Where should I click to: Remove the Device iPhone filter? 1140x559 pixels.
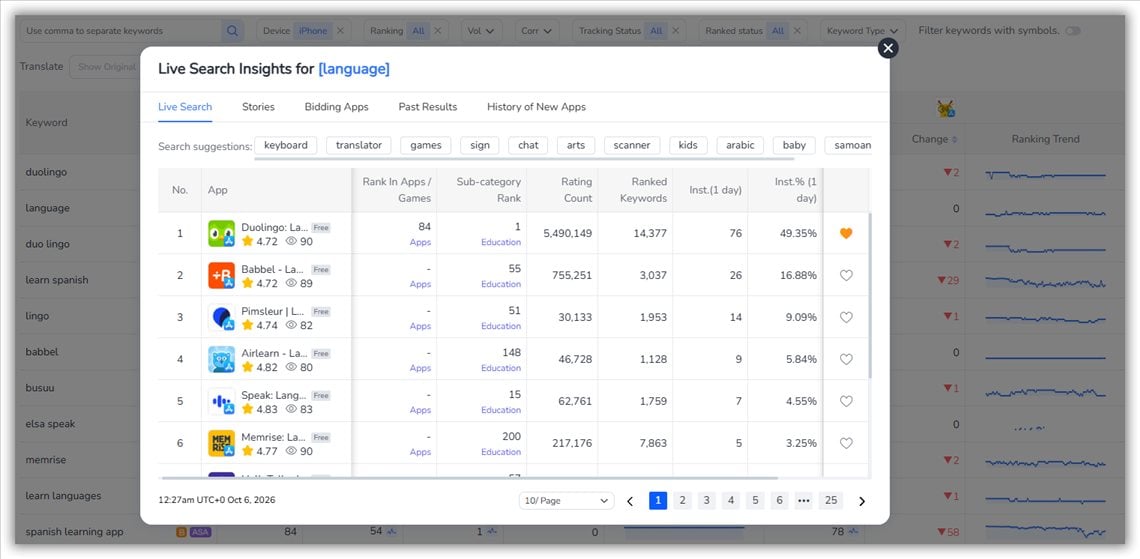(340, 31)
